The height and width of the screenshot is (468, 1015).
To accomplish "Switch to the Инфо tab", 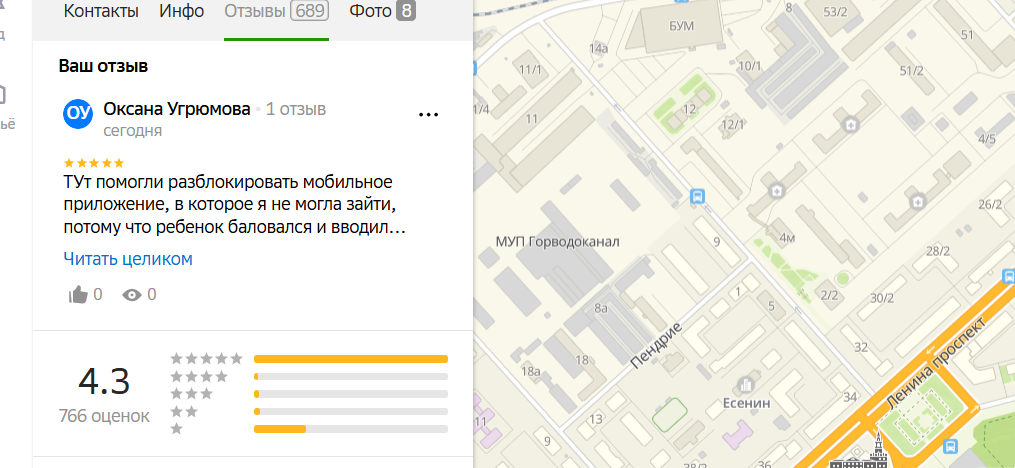I will click(182, 11).
